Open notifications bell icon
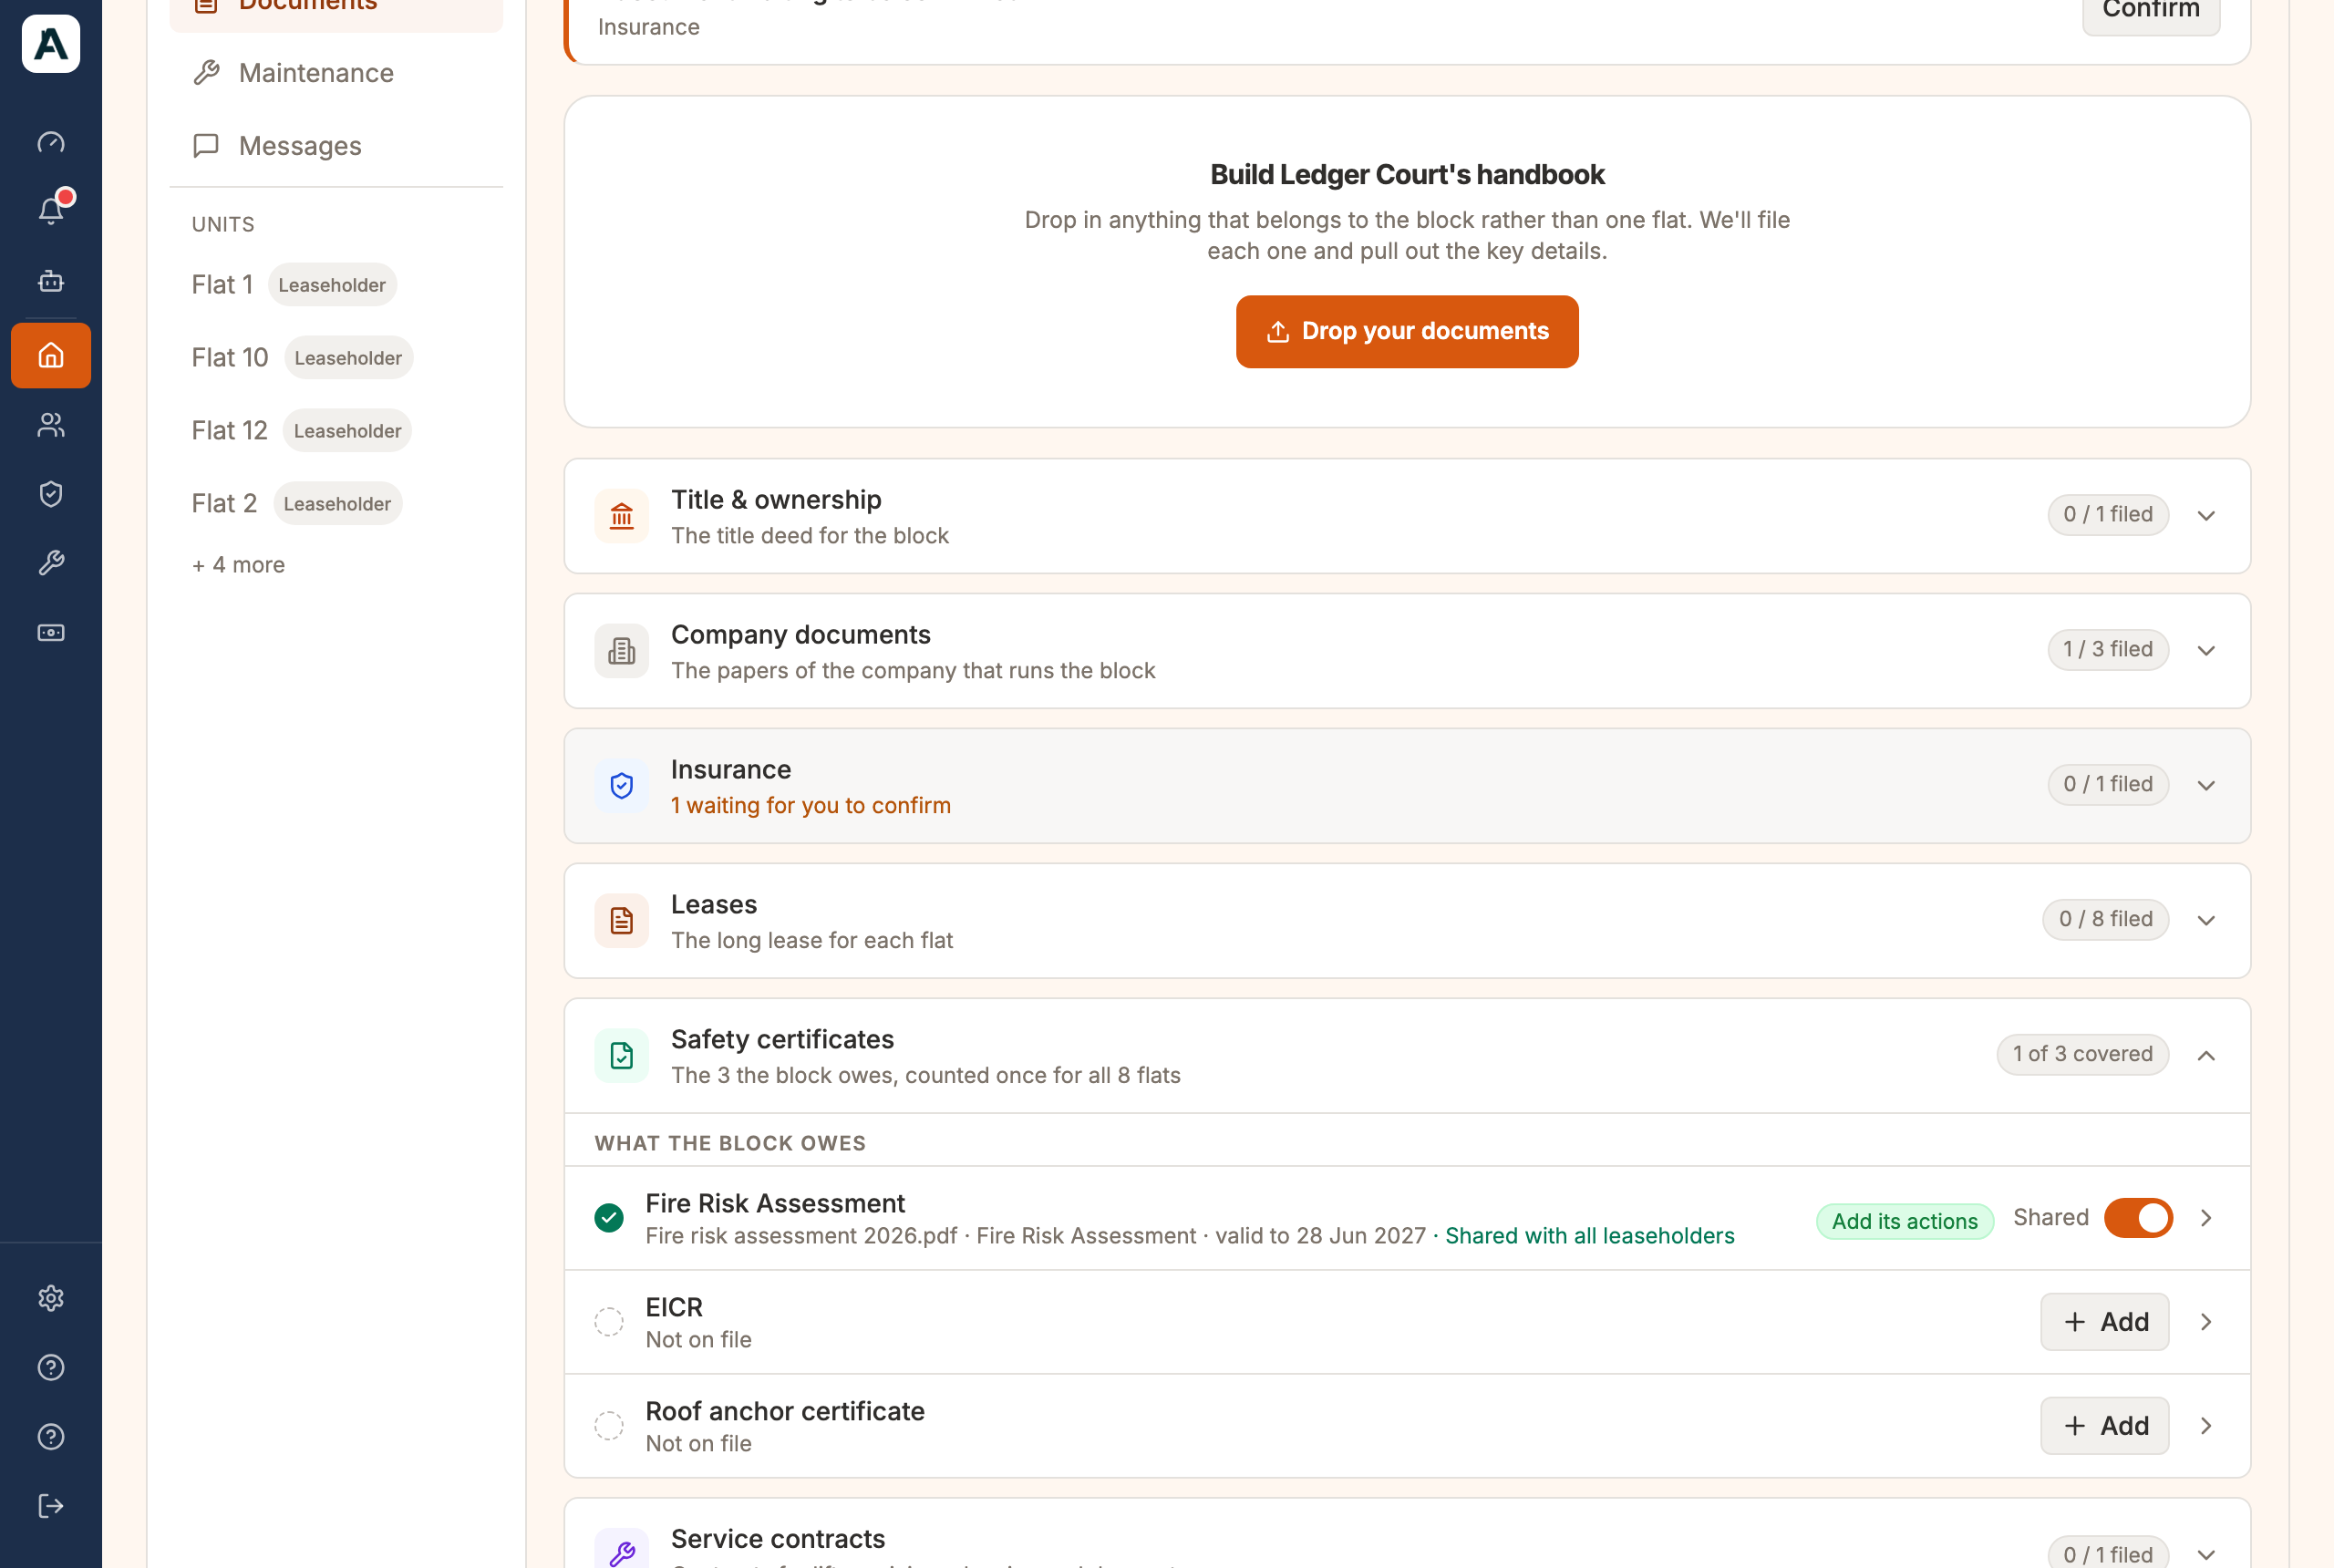 point(51,210)
